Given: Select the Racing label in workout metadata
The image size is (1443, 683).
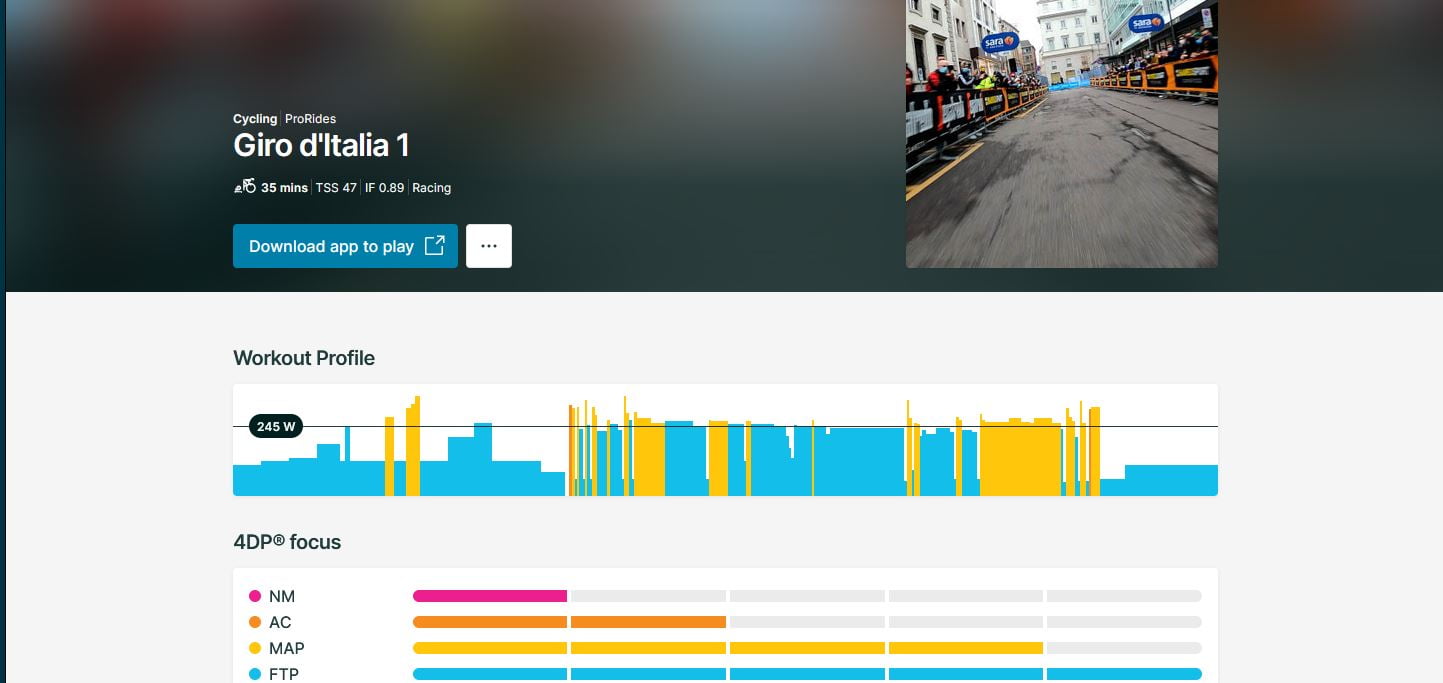Looking at the screenshot, I should click(x=431, y=187).
